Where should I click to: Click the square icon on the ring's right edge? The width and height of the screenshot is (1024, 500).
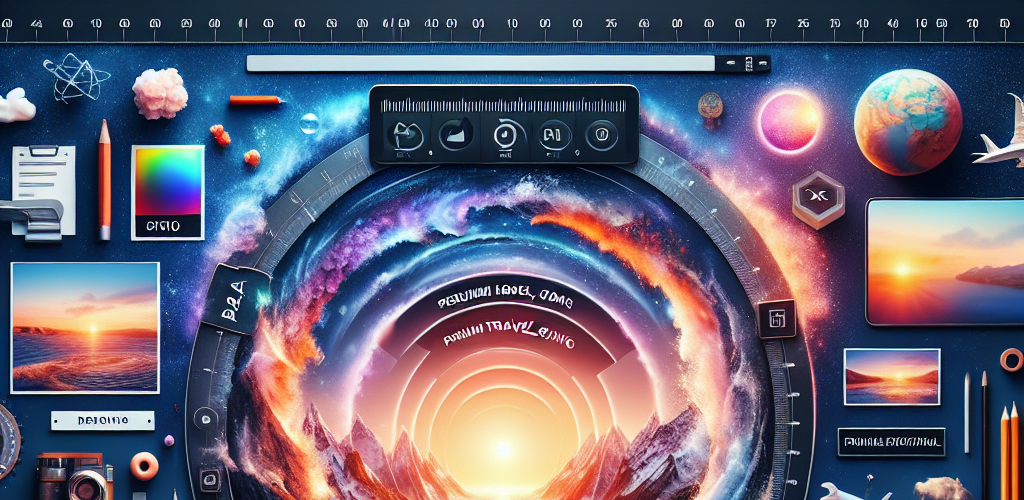point(776,319)
